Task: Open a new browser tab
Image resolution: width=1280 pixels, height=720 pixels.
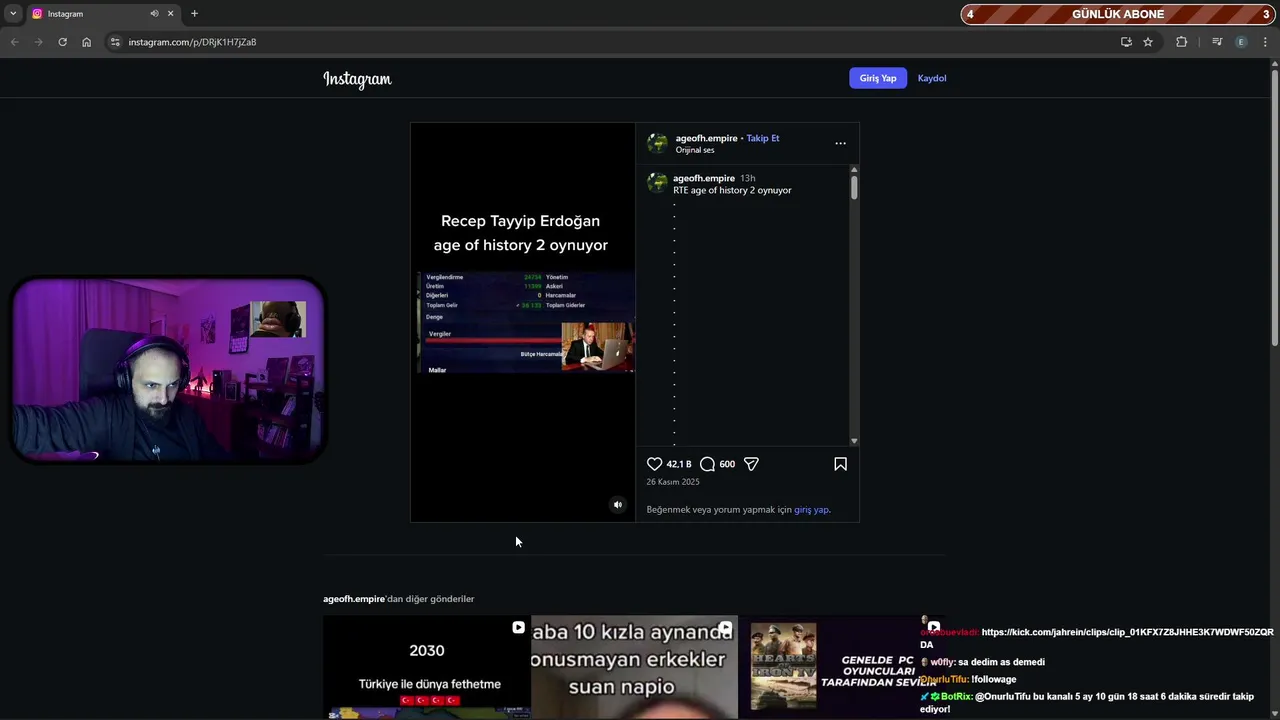Action: tap(194, 14)
